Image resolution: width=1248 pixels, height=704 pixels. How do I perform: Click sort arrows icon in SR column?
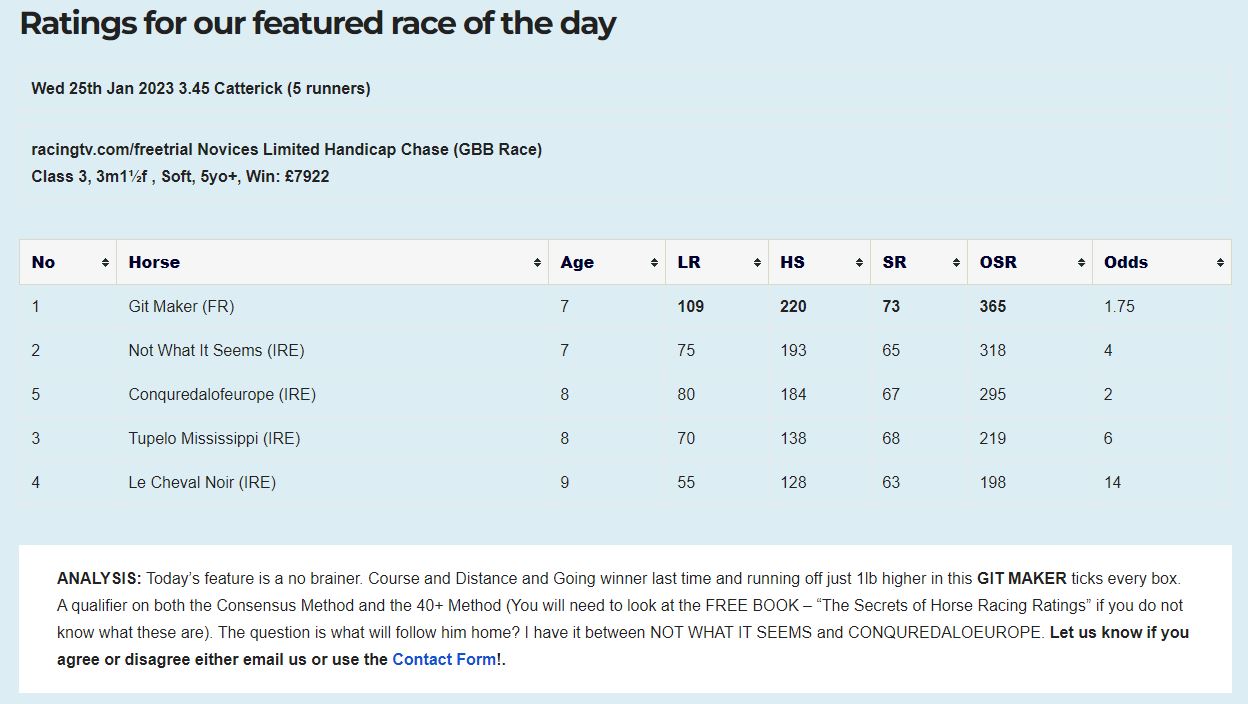click(956, 263)
